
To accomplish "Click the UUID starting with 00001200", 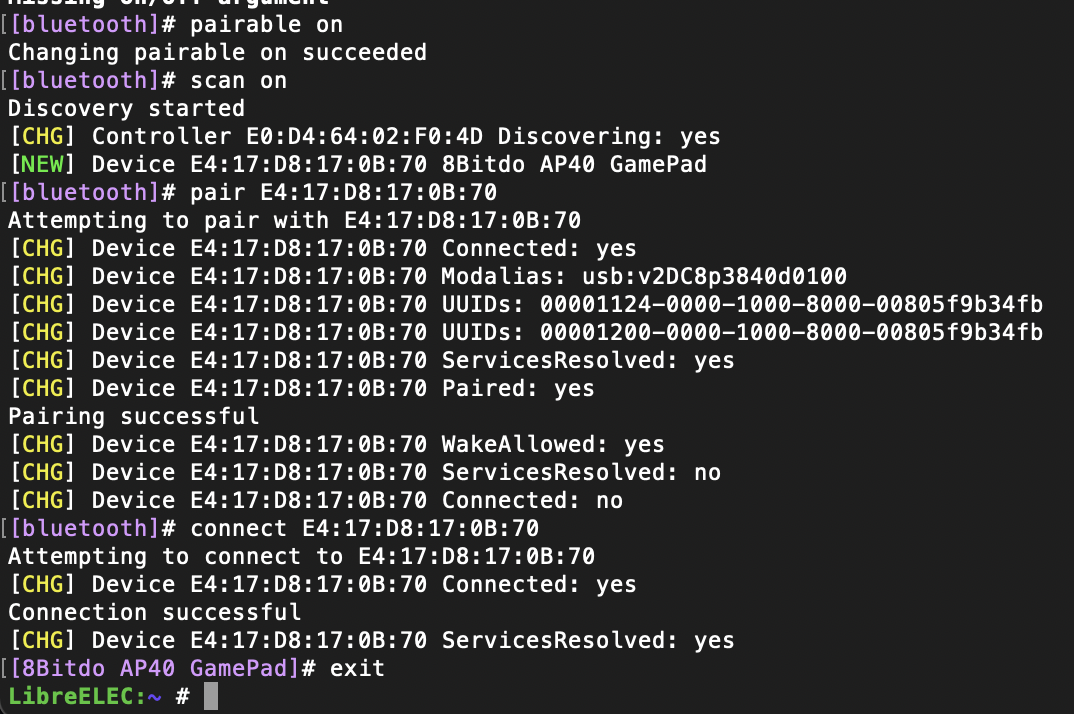I will point(791,332).
